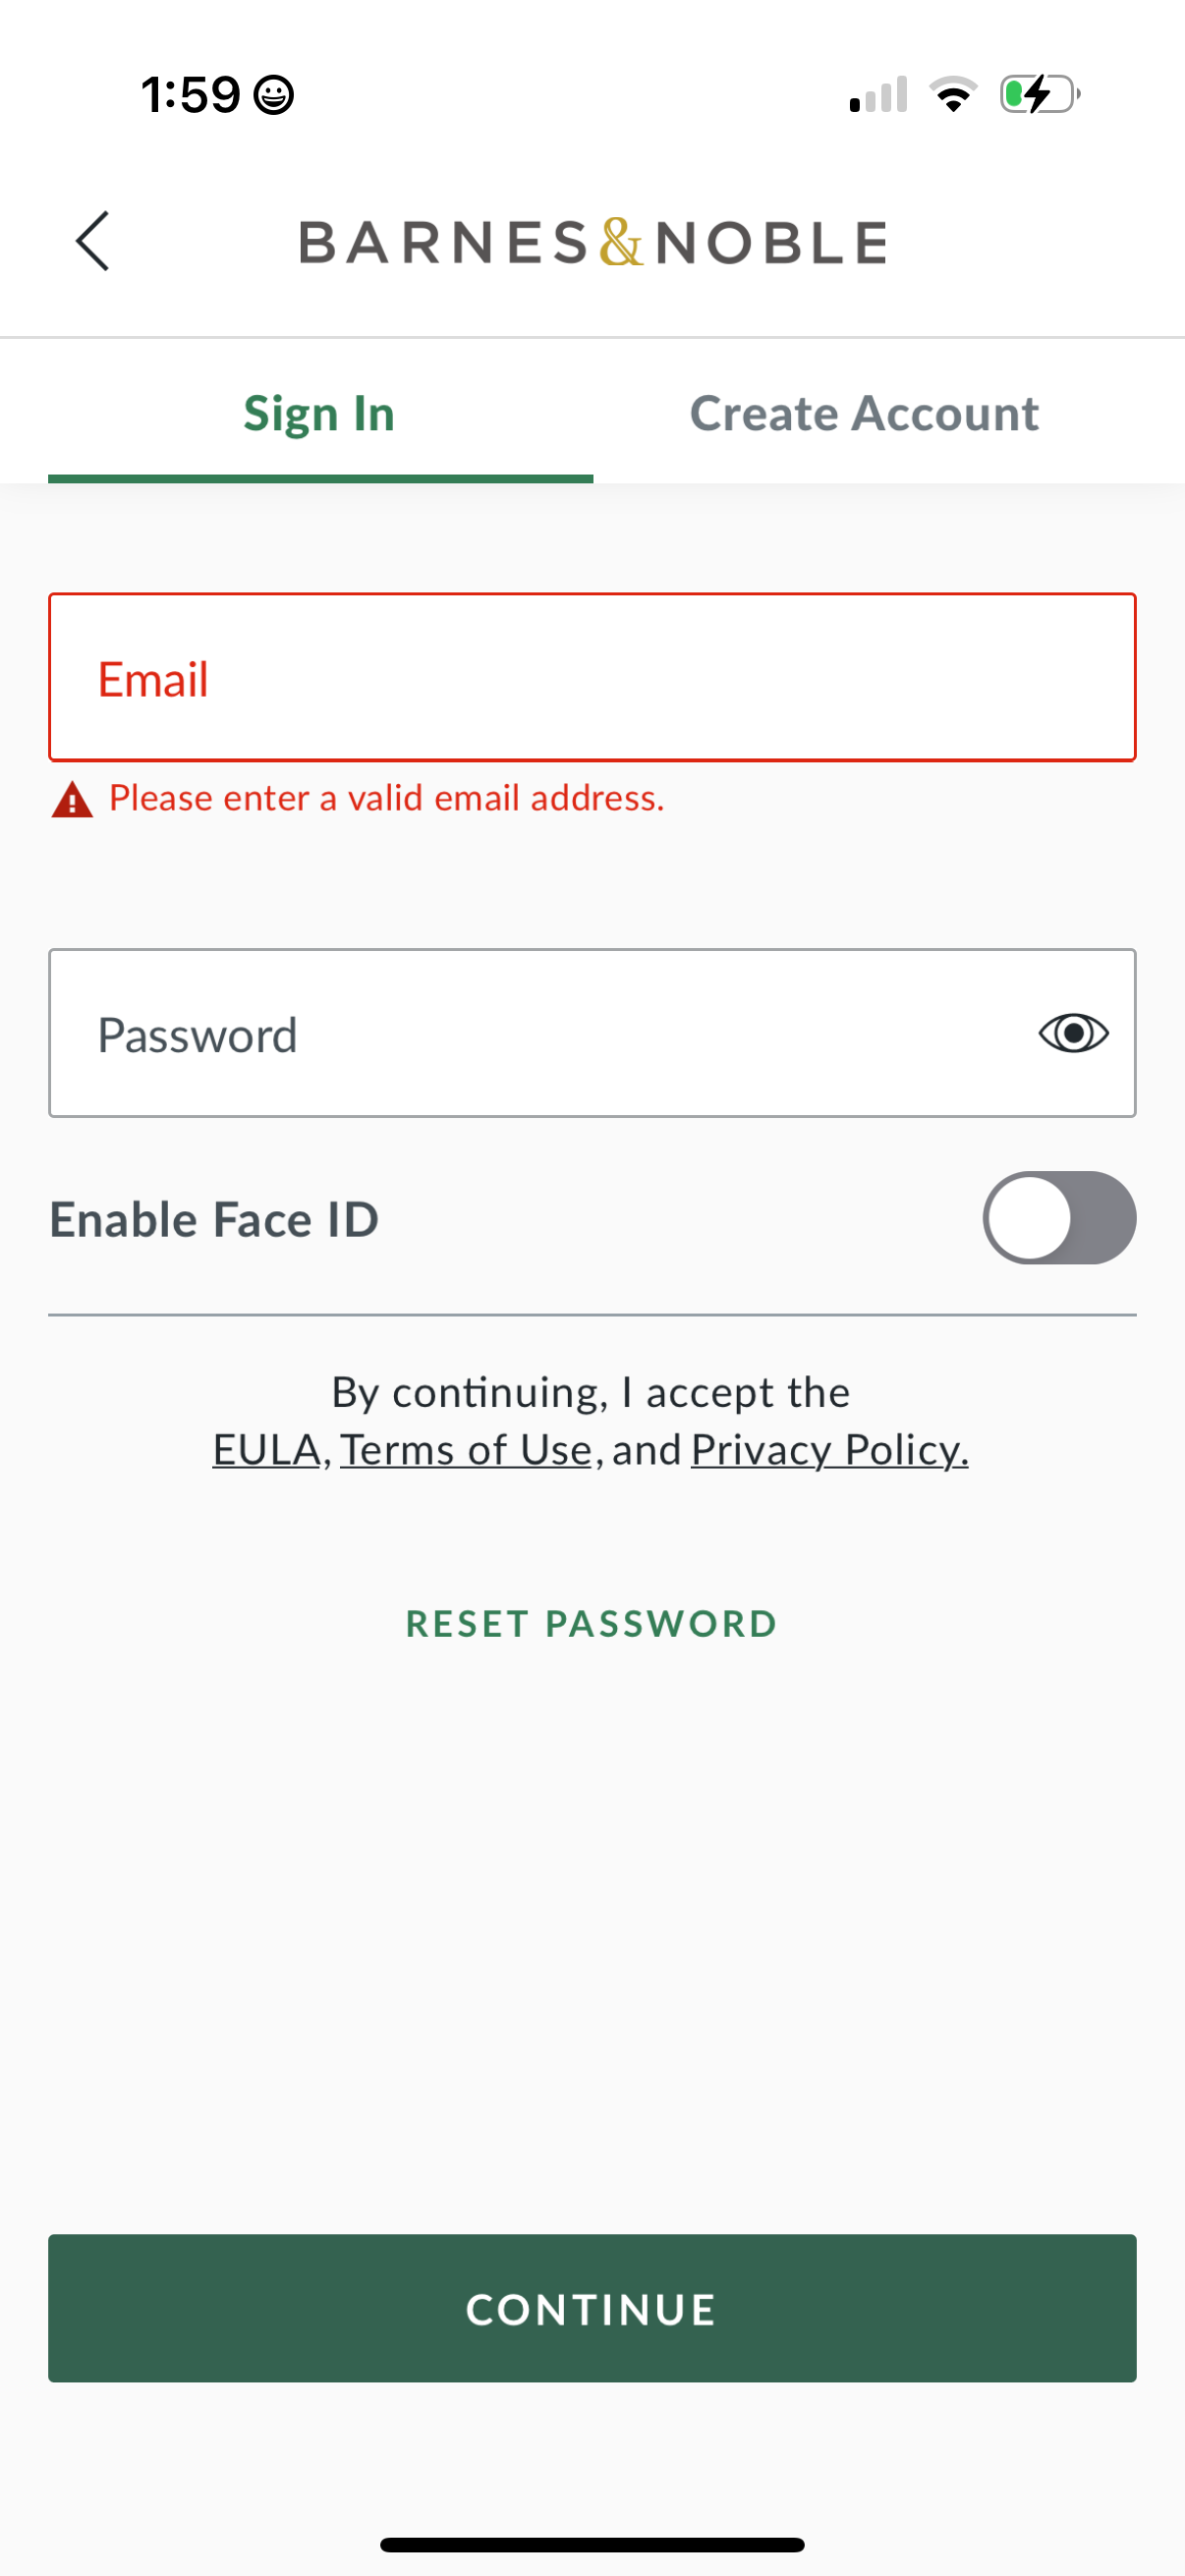Tap the home indicator bar
This screenshot has width=1185, height=2576.
pos(592,2544)
